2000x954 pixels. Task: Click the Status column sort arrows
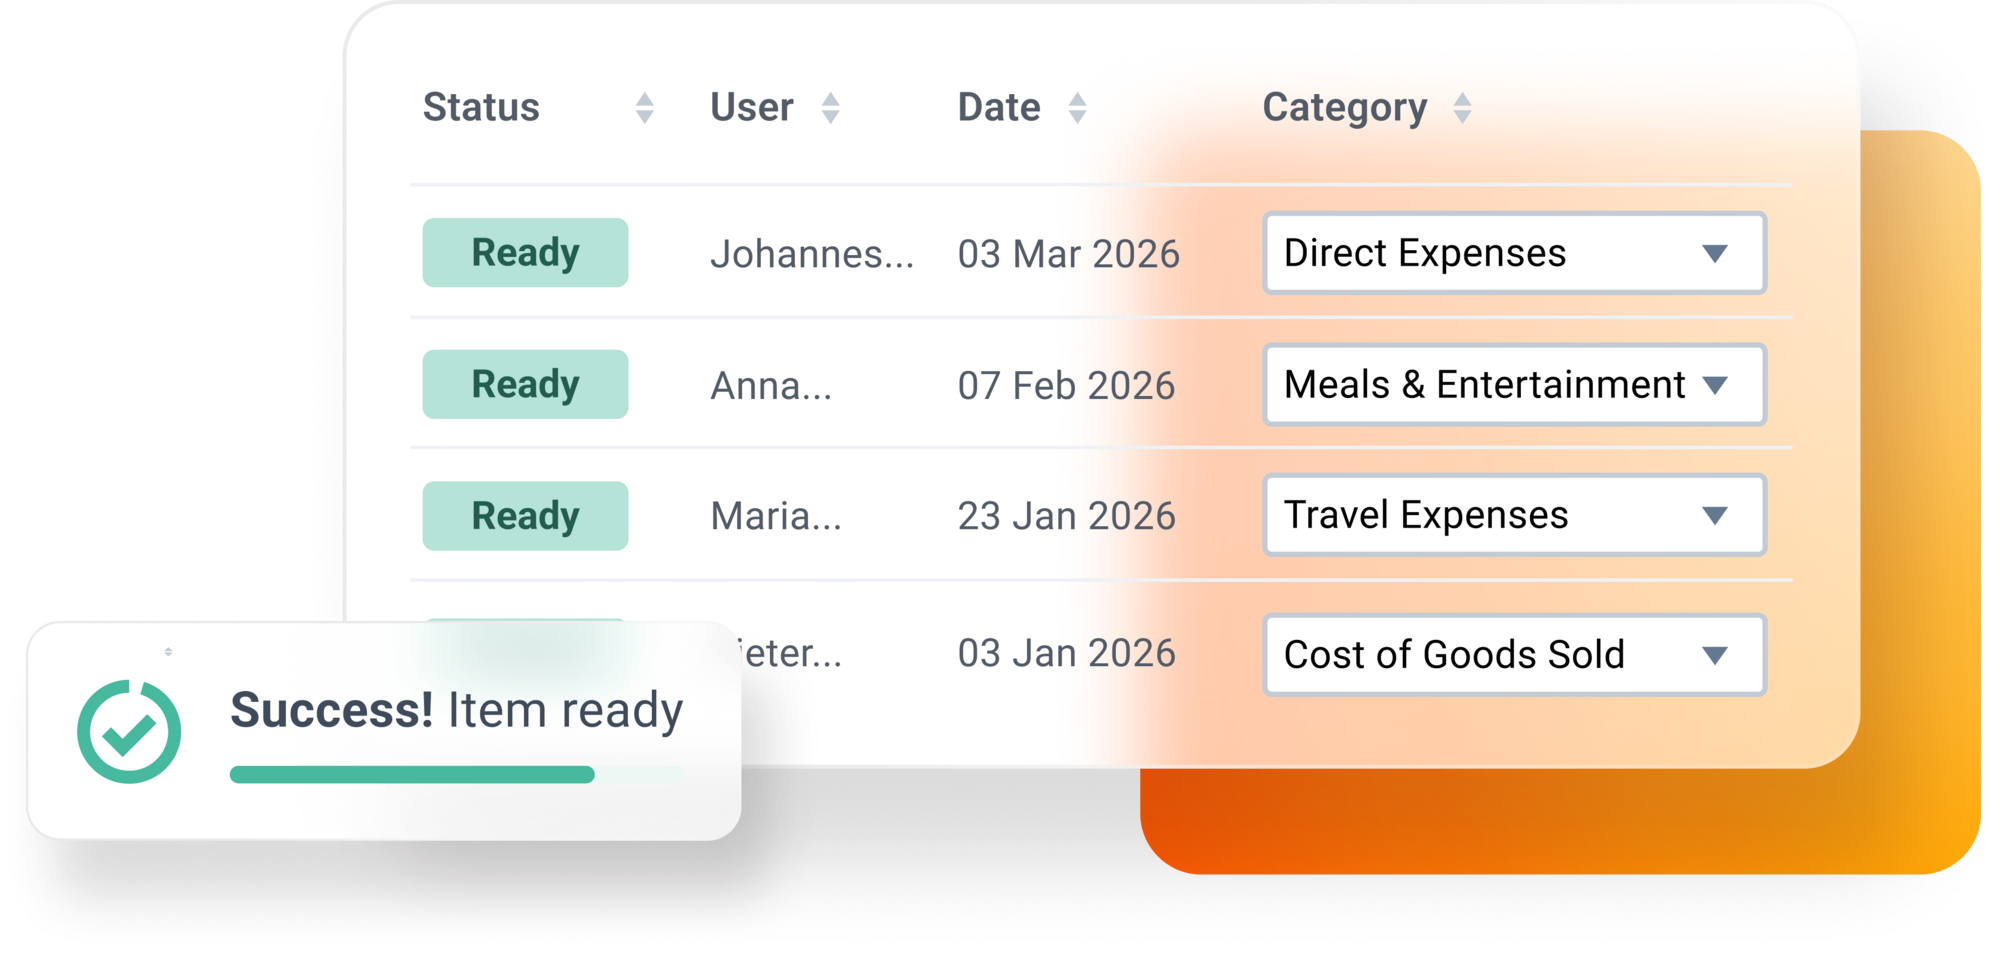pyautogui.click(x=645, y=108)
